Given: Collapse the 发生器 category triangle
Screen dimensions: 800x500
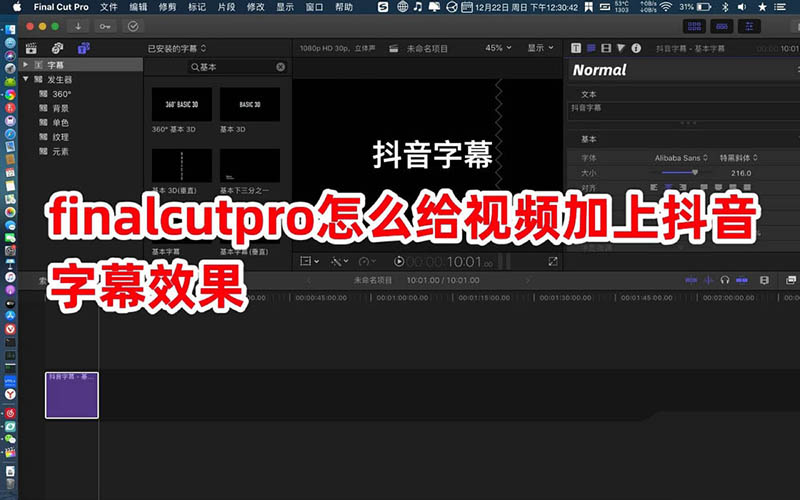Looking at the screenshot, I should pyautogui.click(x=26, y=79).
